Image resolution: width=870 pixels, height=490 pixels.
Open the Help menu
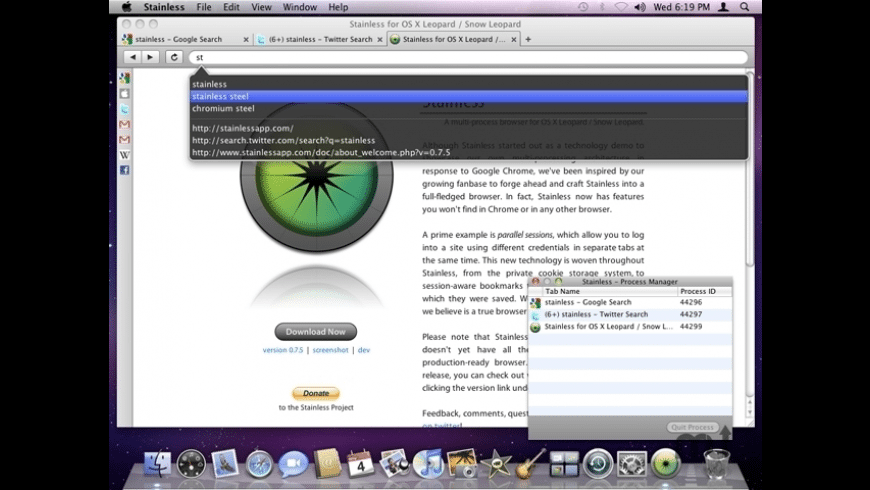point(338,7)
